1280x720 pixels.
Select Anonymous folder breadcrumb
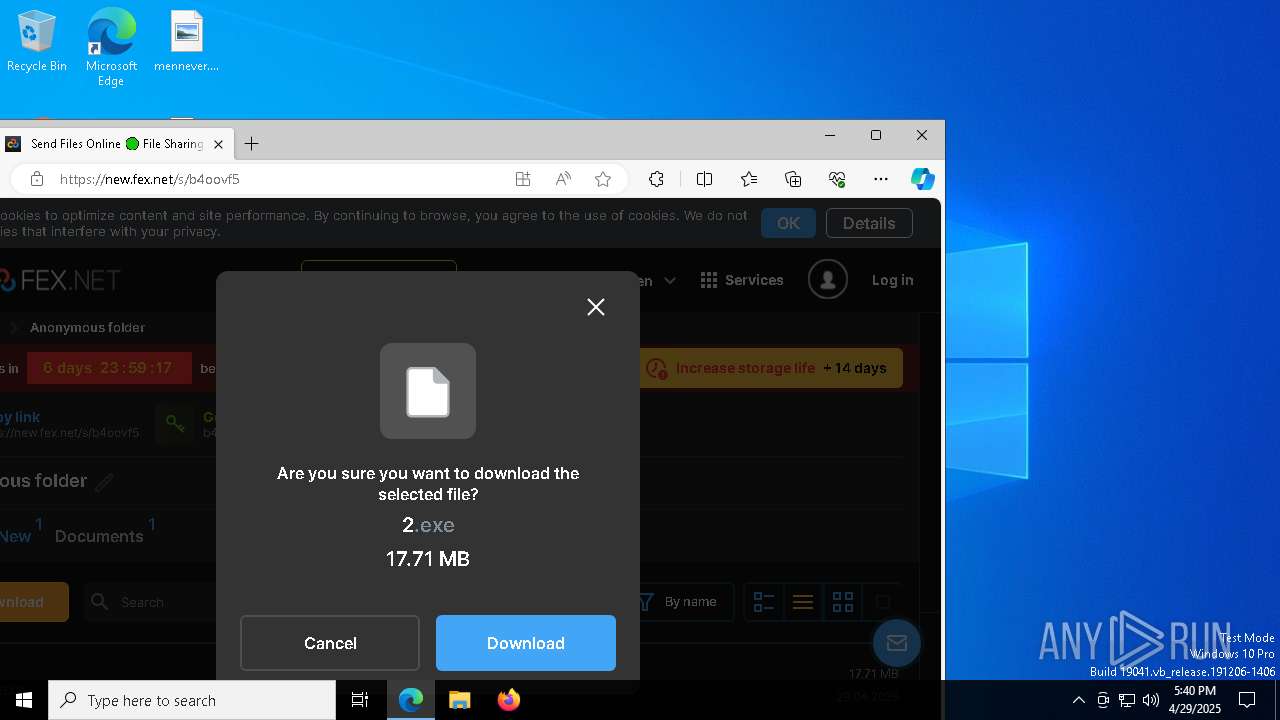pos(87,327)
